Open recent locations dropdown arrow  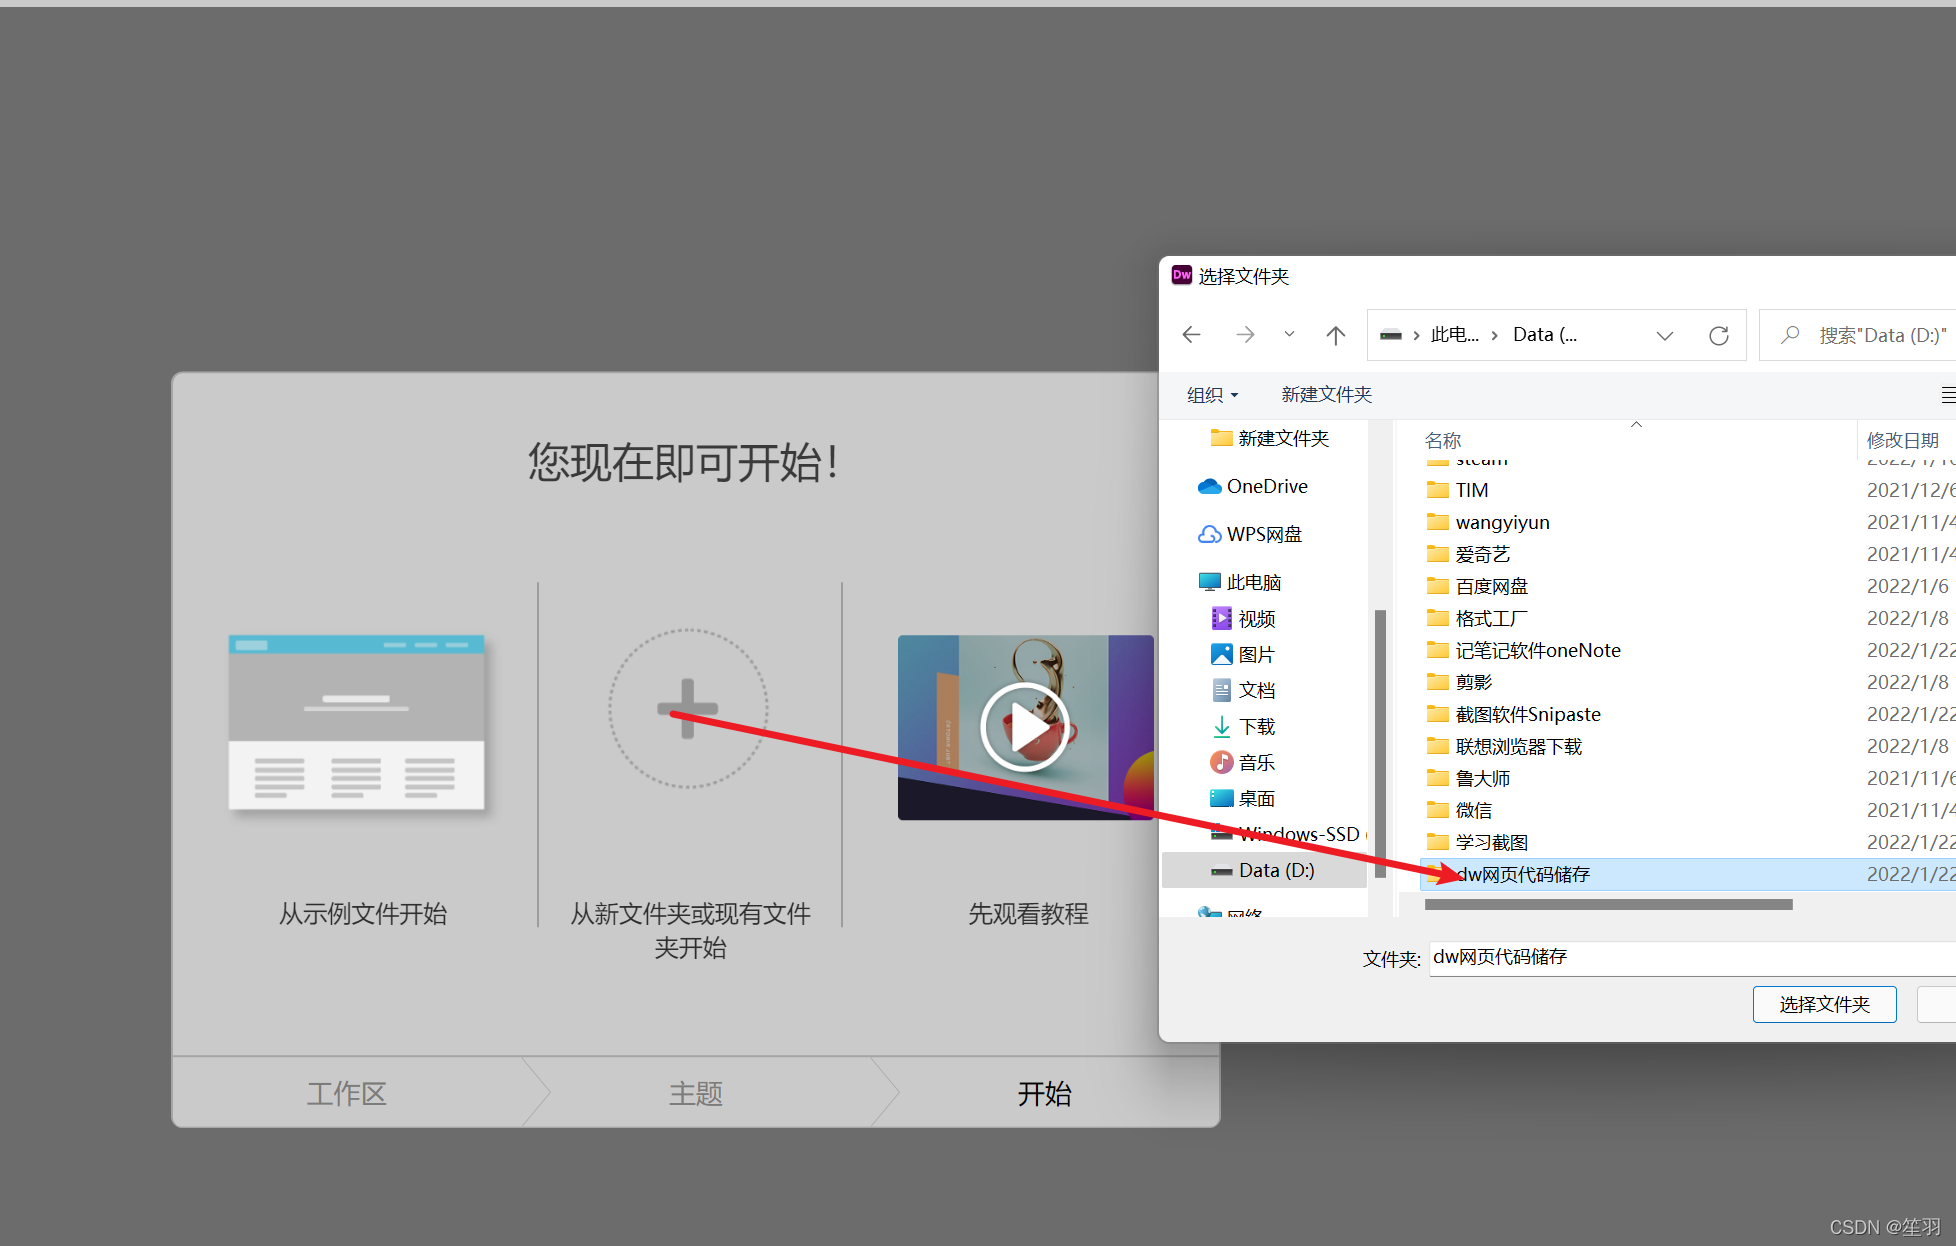point(1289,335)
